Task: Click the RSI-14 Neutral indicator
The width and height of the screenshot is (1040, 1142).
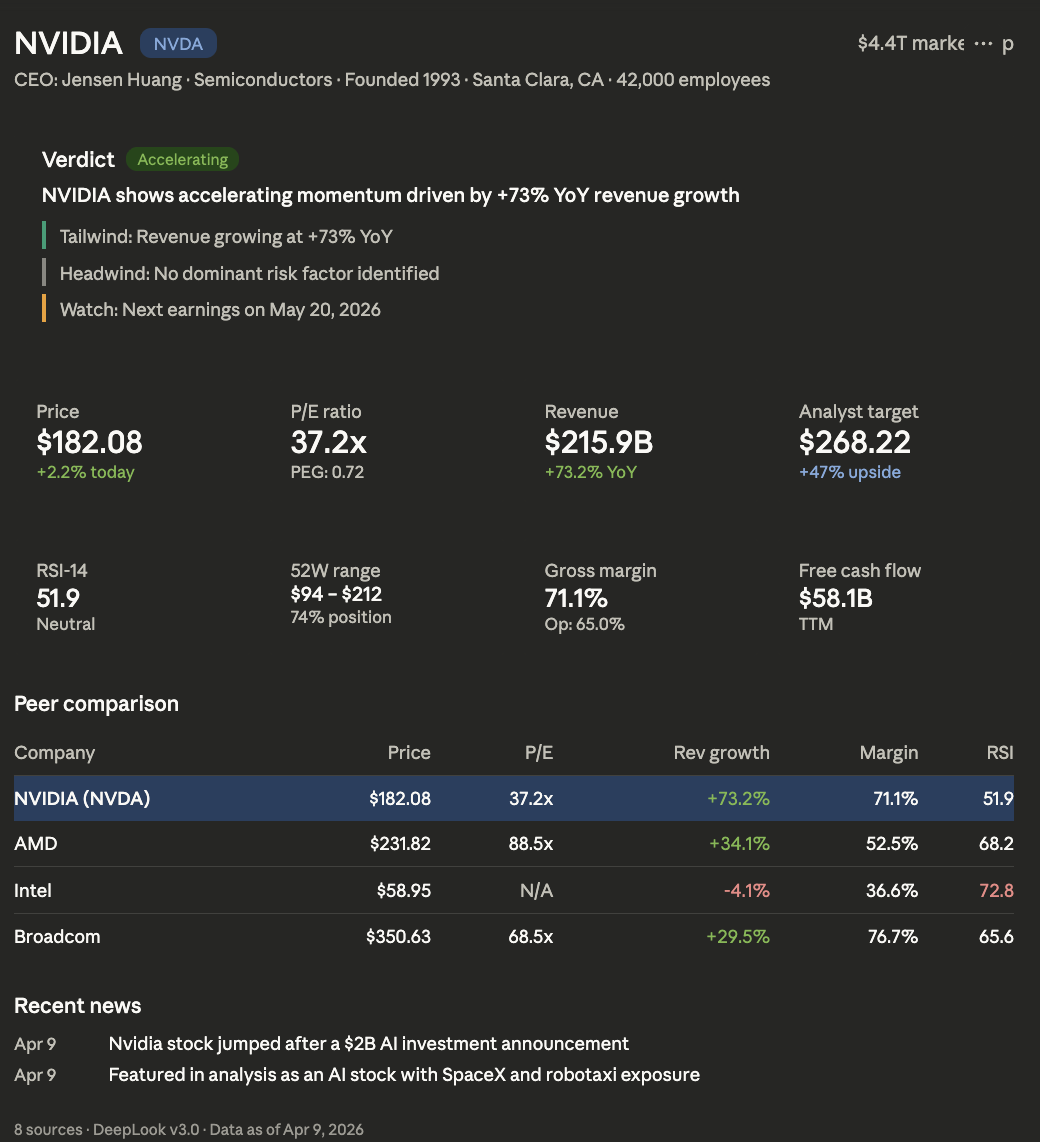Action: [66, 624]
